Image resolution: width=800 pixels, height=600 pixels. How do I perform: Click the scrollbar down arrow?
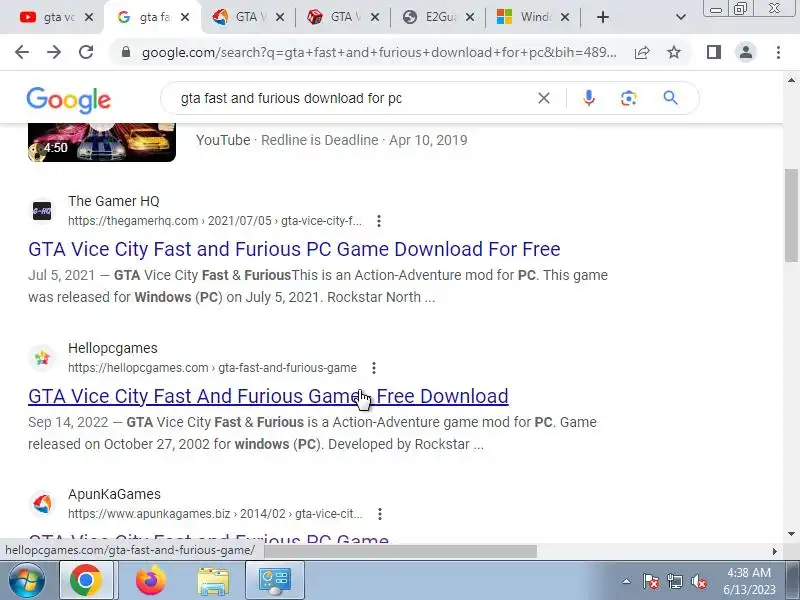pos(791,534)
